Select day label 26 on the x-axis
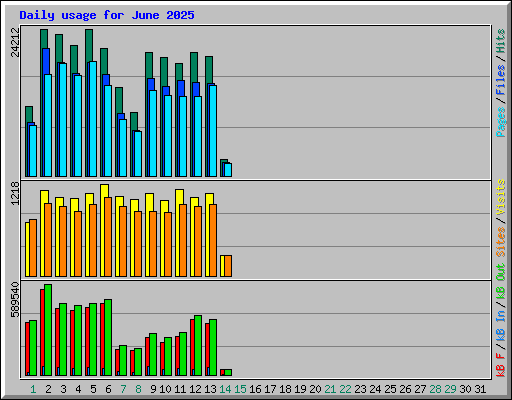The width and height of the screenshot is (512, 400). click(405, 389)
